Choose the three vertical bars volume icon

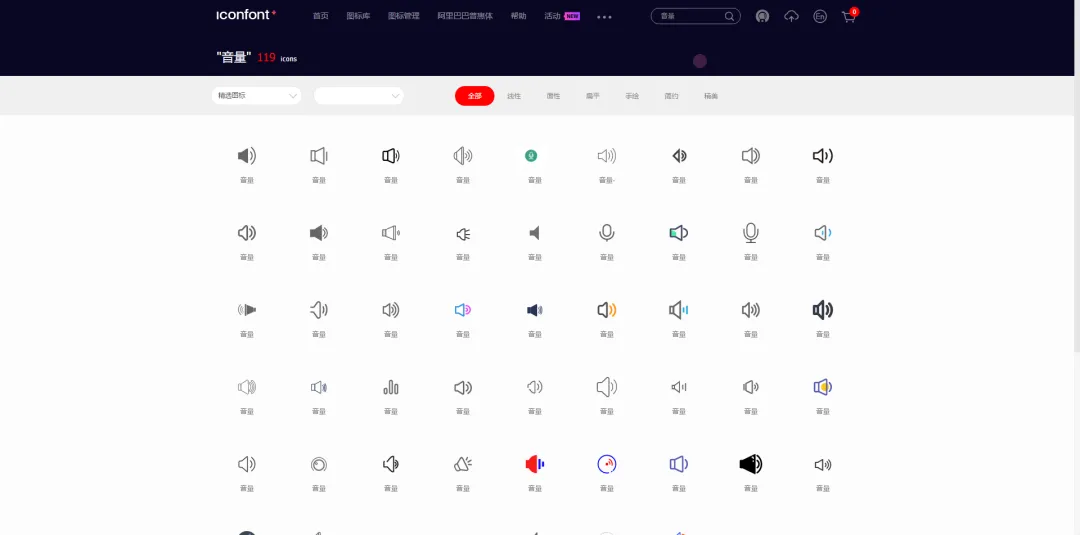pos(391,388)
